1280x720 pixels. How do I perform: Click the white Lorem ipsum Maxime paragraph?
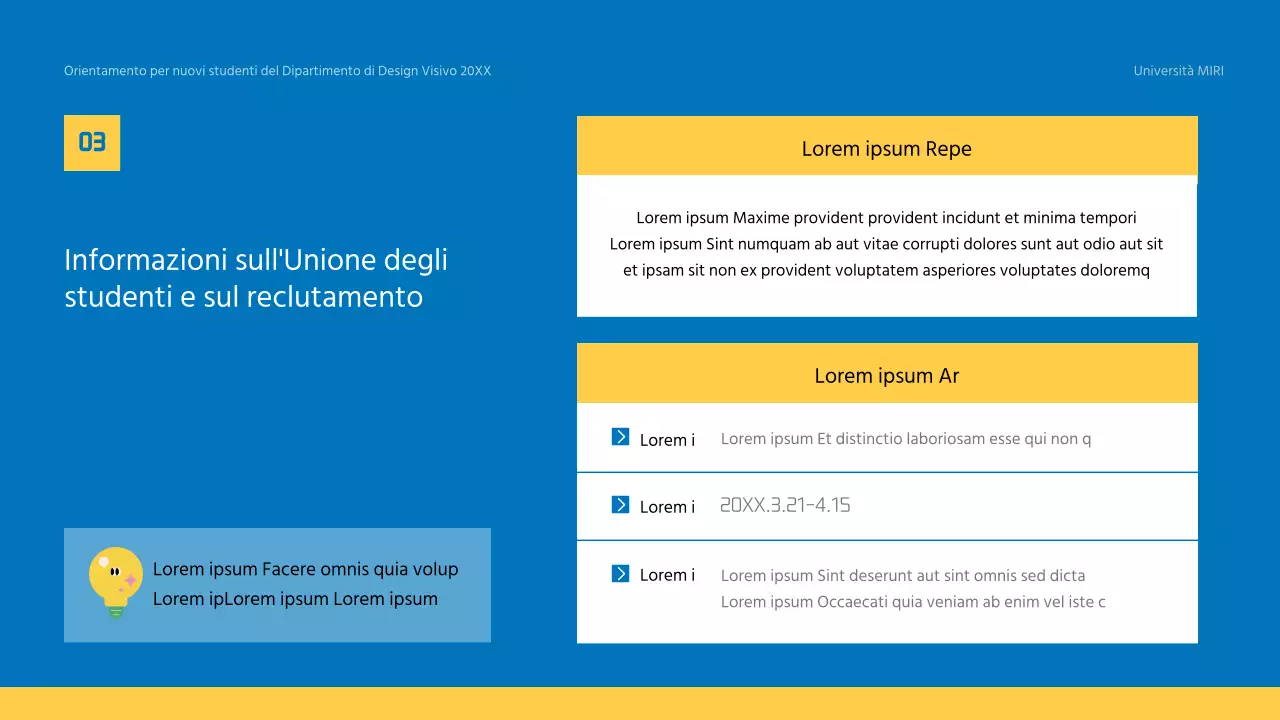[886, 243]
